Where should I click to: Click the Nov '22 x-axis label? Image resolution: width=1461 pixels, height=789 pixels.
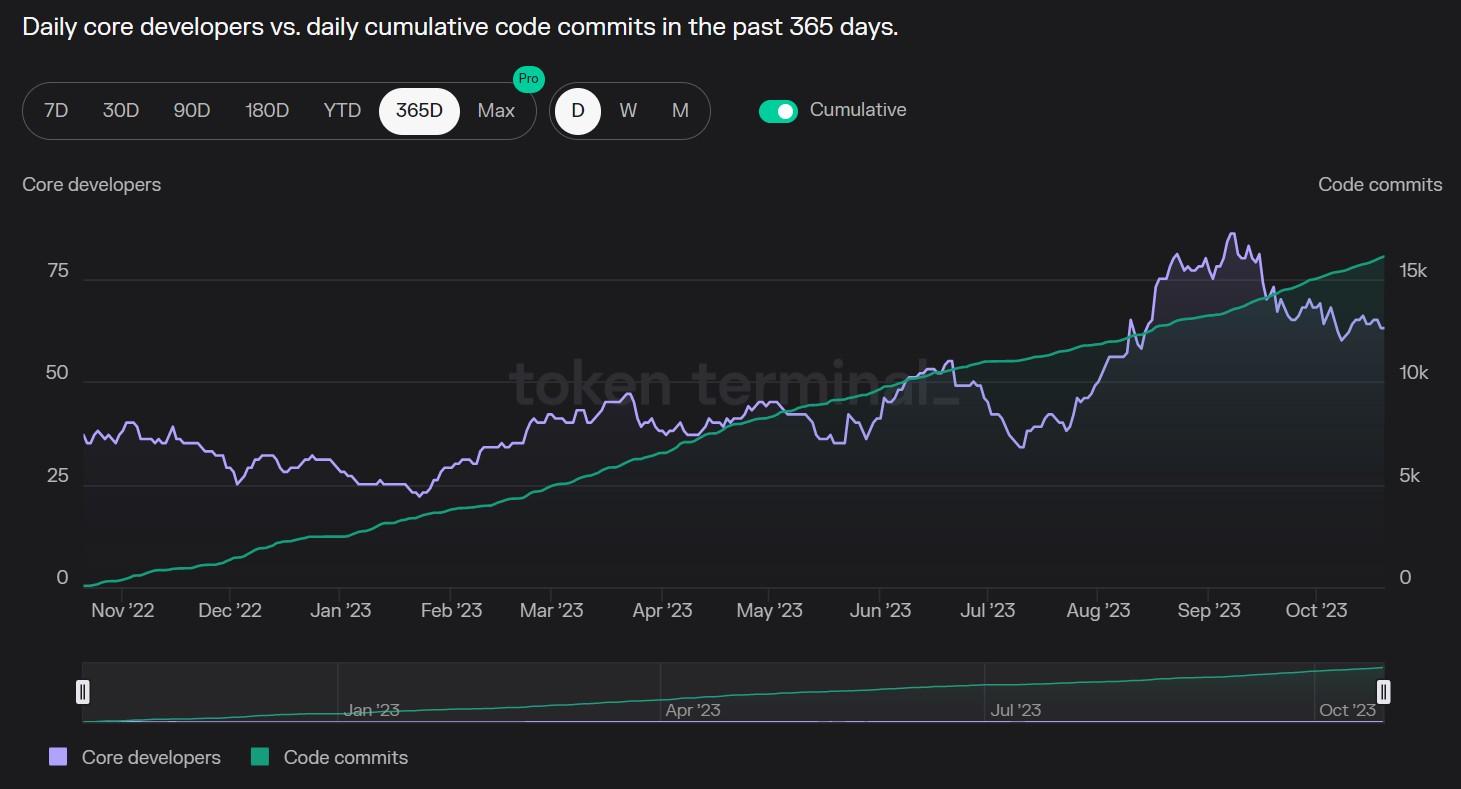(123, 610)
